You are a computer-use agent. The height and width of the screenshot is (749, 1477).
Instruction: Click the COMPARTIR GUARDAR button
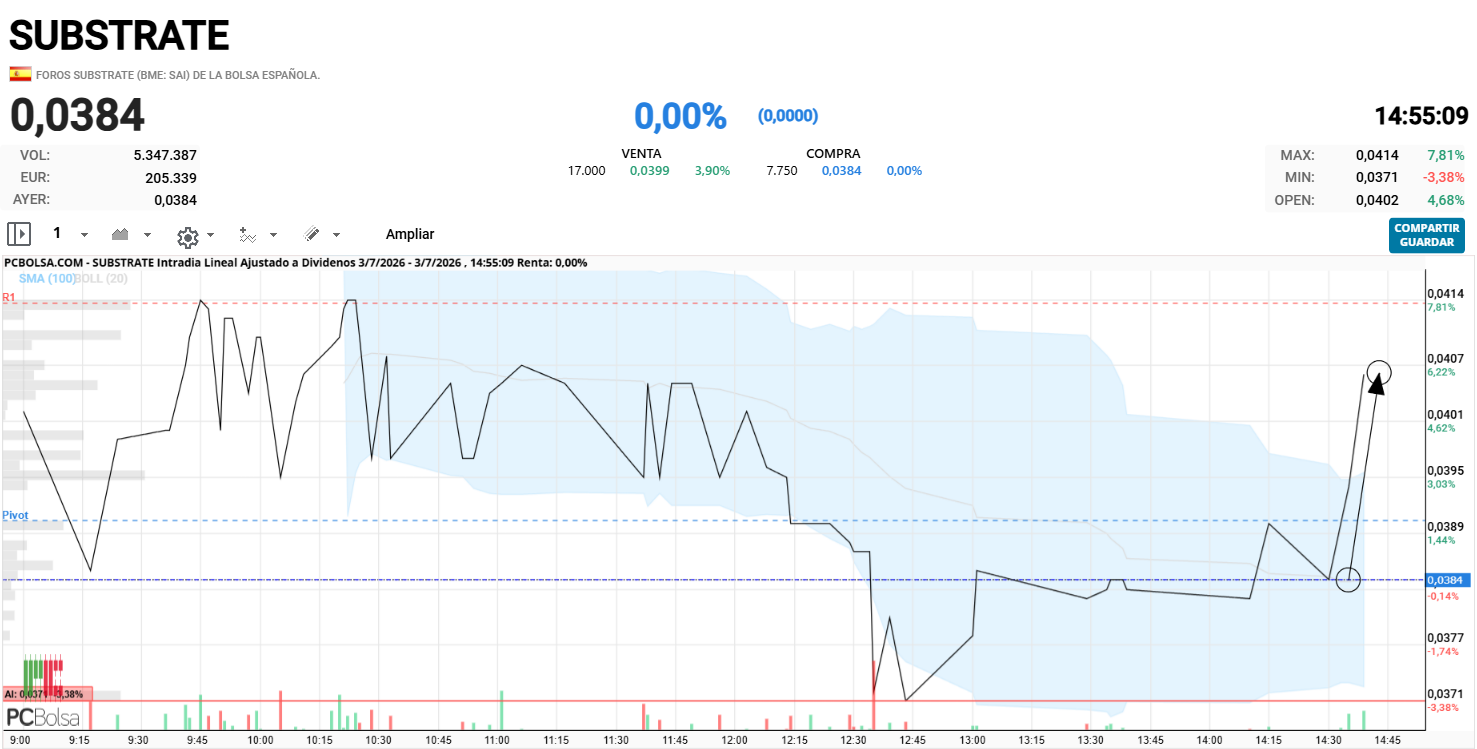pyautogui.click(x=1427, y=235)
